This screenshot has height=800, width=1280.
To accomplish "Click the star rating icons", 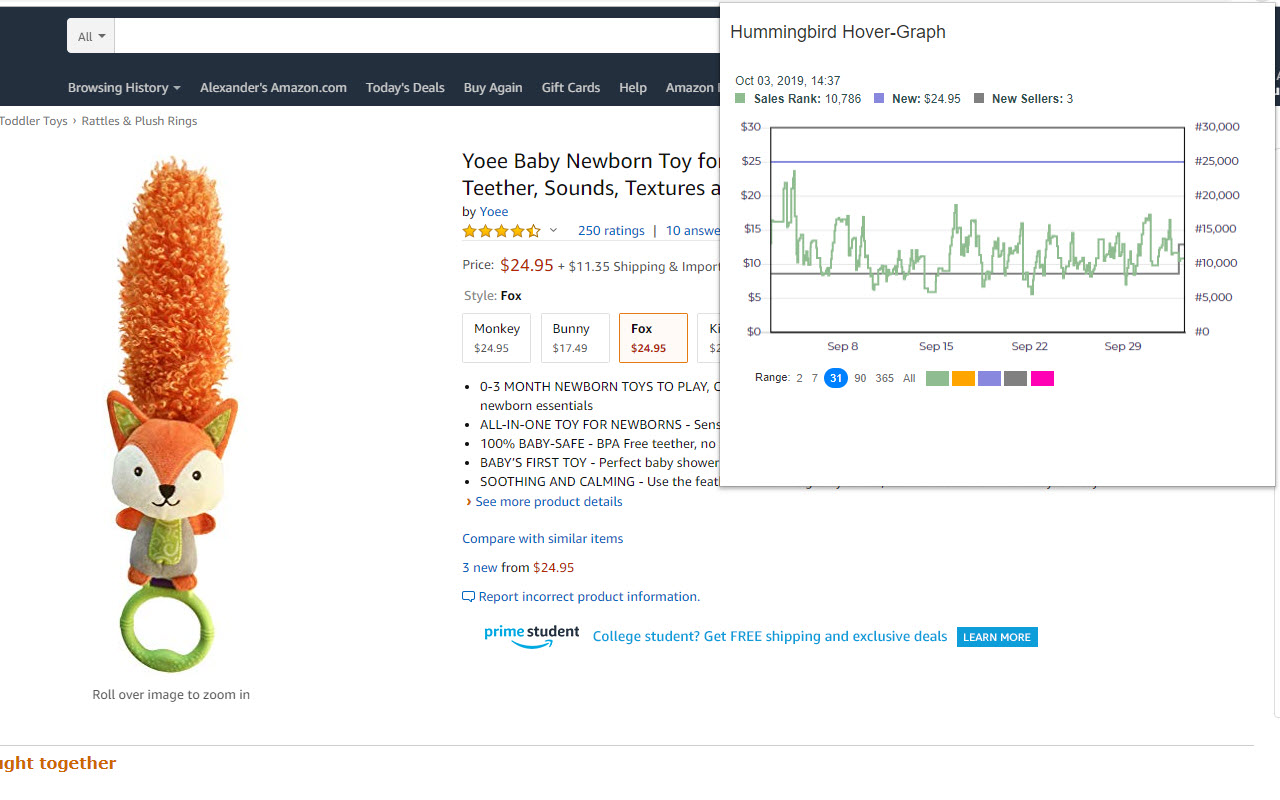I will 501,231.
